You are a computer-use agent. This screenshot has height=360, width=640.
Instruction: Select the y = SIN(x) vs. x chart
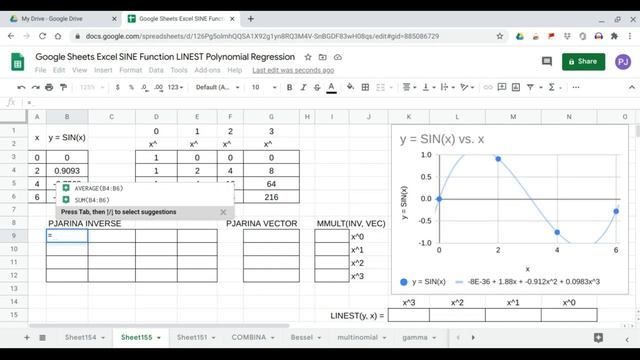(x=510, y=209)
